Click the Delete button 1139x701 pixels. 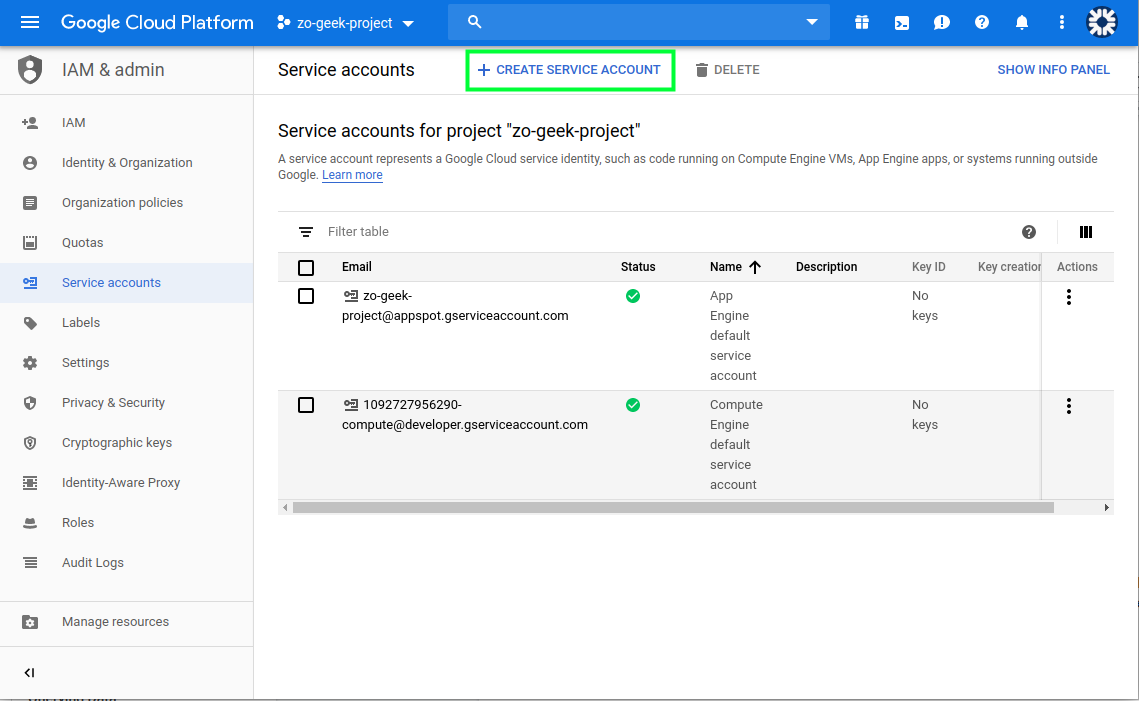click(727, 70)
